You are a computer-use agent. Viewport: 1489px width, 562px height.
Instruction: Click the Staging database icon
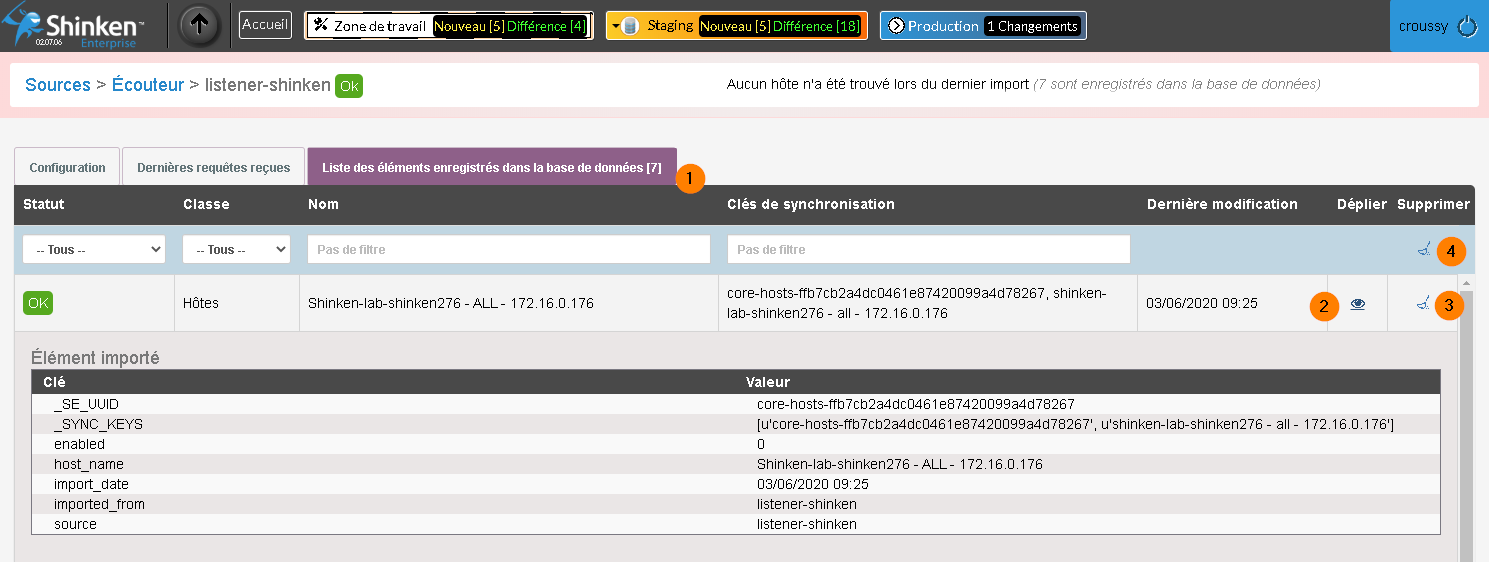(630, 26)
